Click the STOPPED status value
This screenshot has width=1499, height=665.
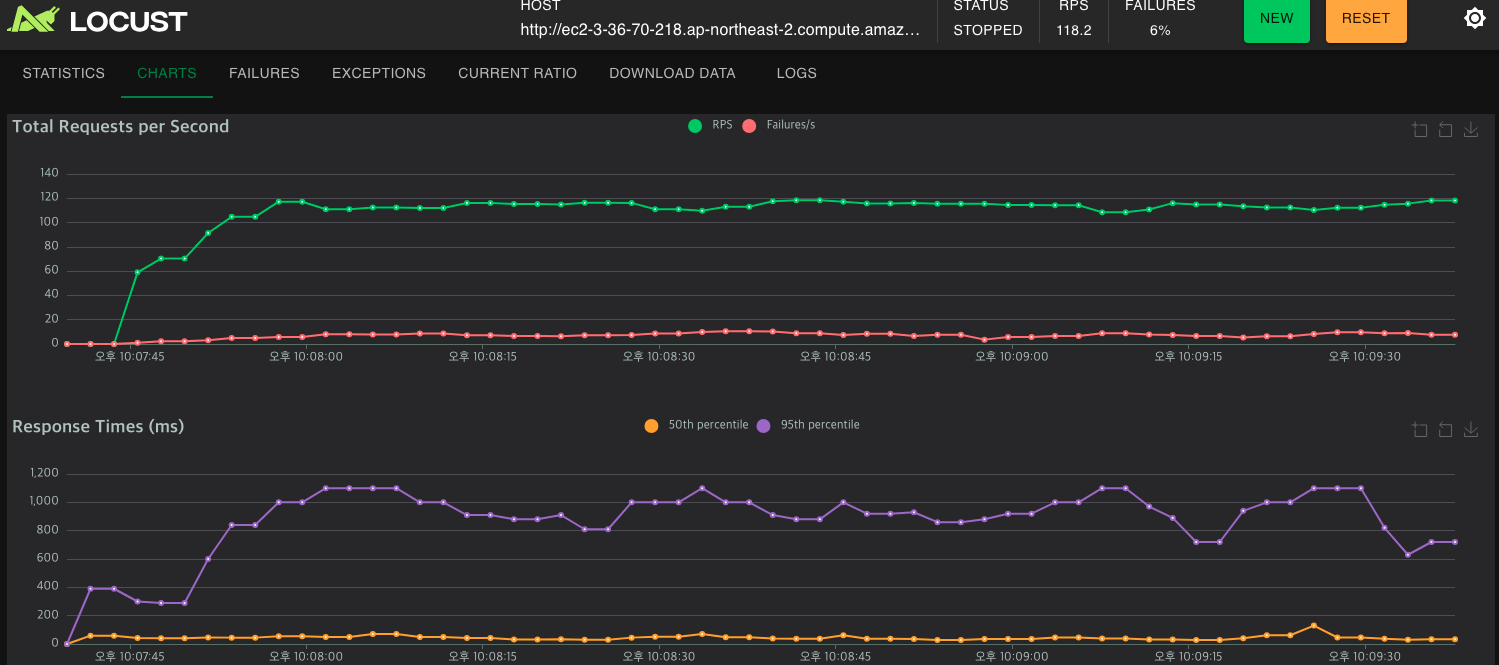[x=988, y=30]
